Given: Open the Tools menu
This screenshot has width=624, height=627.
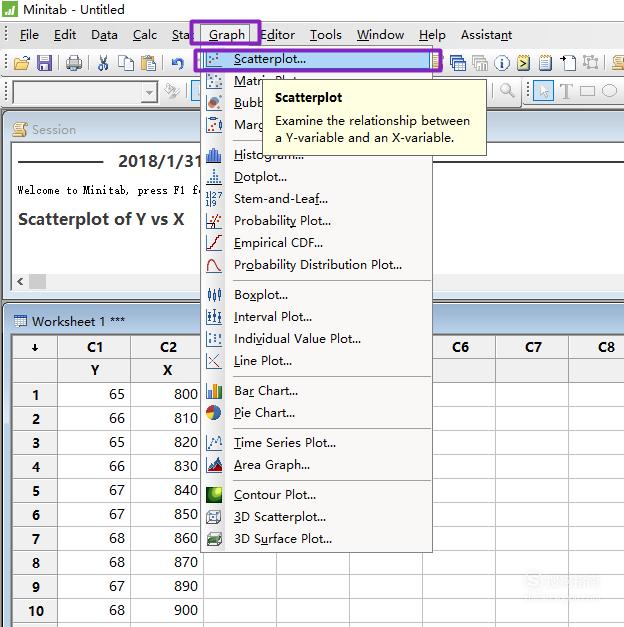Looking at the screenshot, I should [x=326, y=35].
